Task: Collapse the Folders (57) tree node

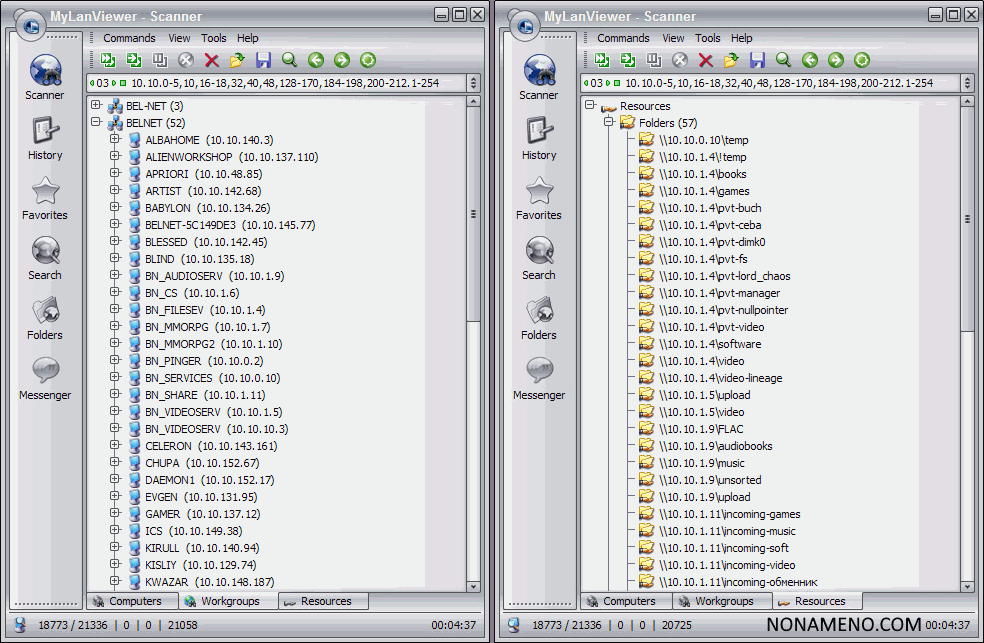Action: tap(609, 123)
